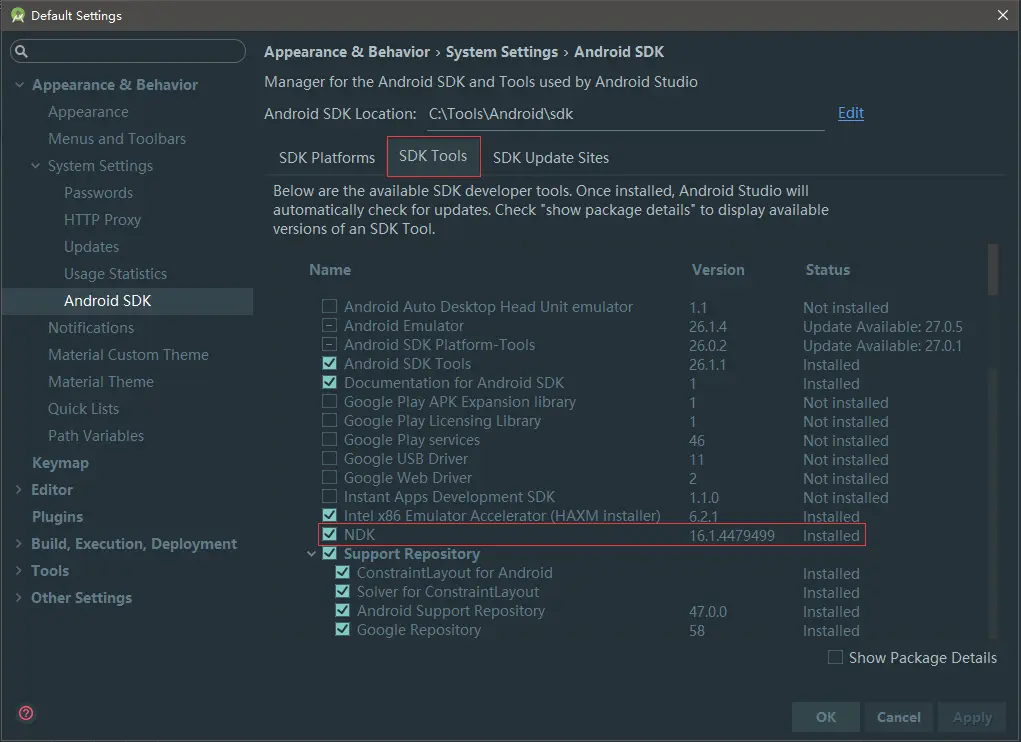
Task: Check Google Web Driver
Action: [x=329, y=477]
